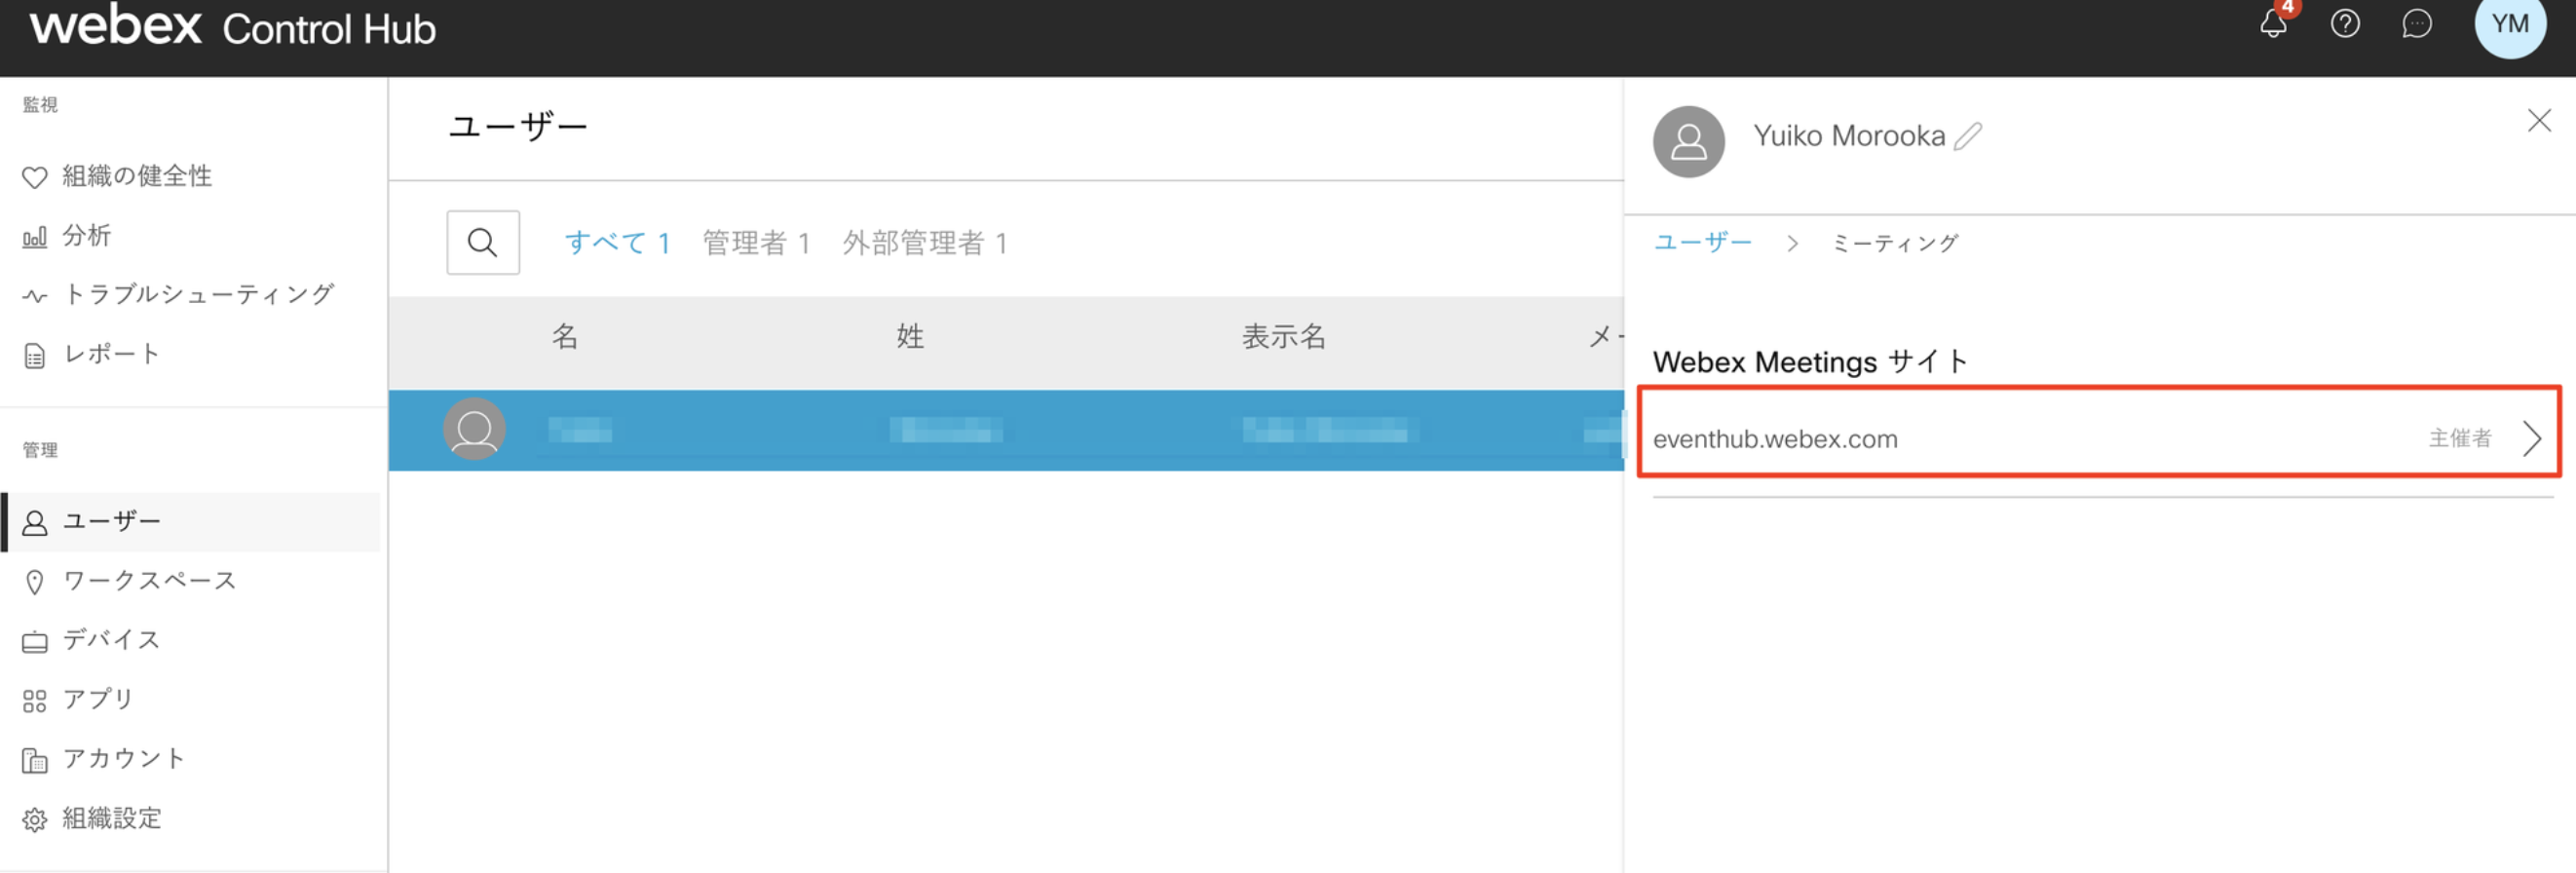
Task: Click the ミーティング breadcrumb text
Action: click(x=1894, y=243)
